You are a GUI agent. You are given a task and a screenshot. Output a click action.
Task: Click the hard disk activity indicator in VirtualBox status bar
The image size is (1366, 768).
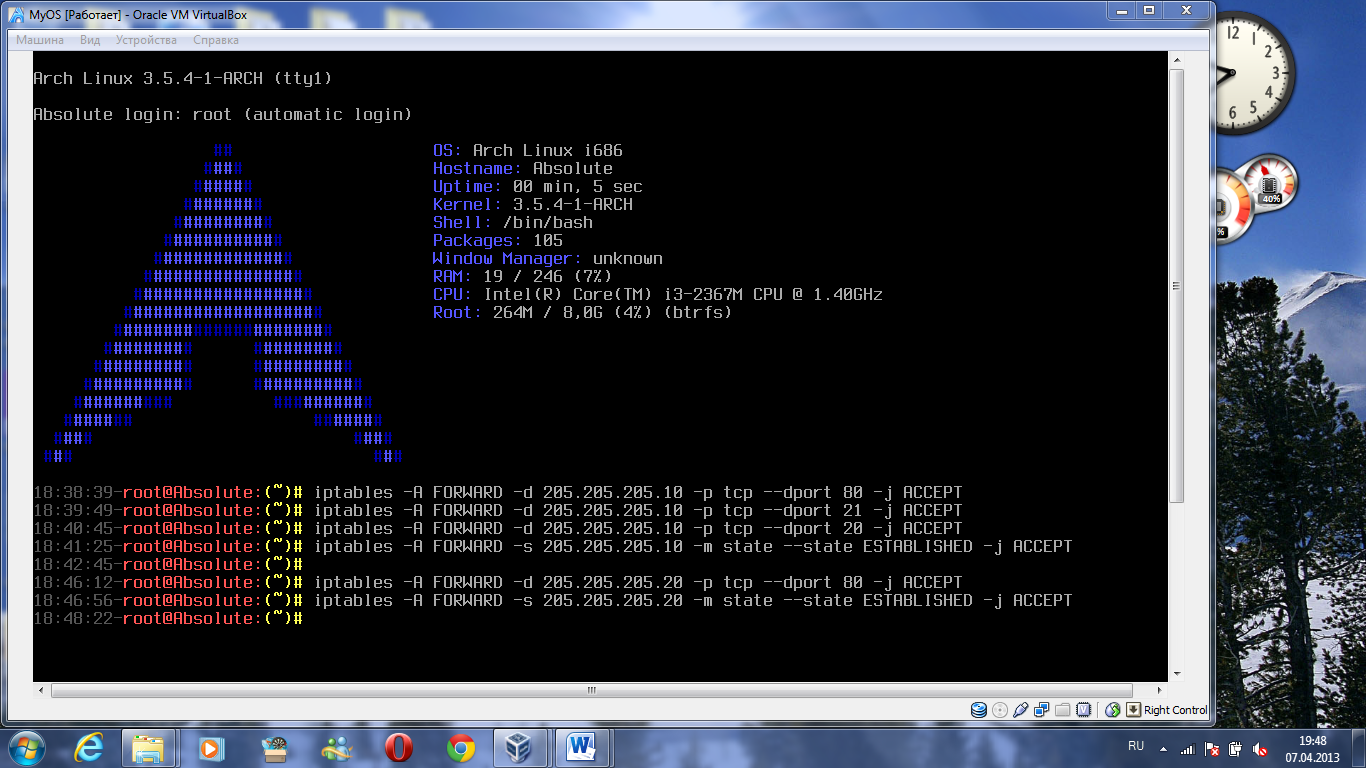click(x=979, y=710)
